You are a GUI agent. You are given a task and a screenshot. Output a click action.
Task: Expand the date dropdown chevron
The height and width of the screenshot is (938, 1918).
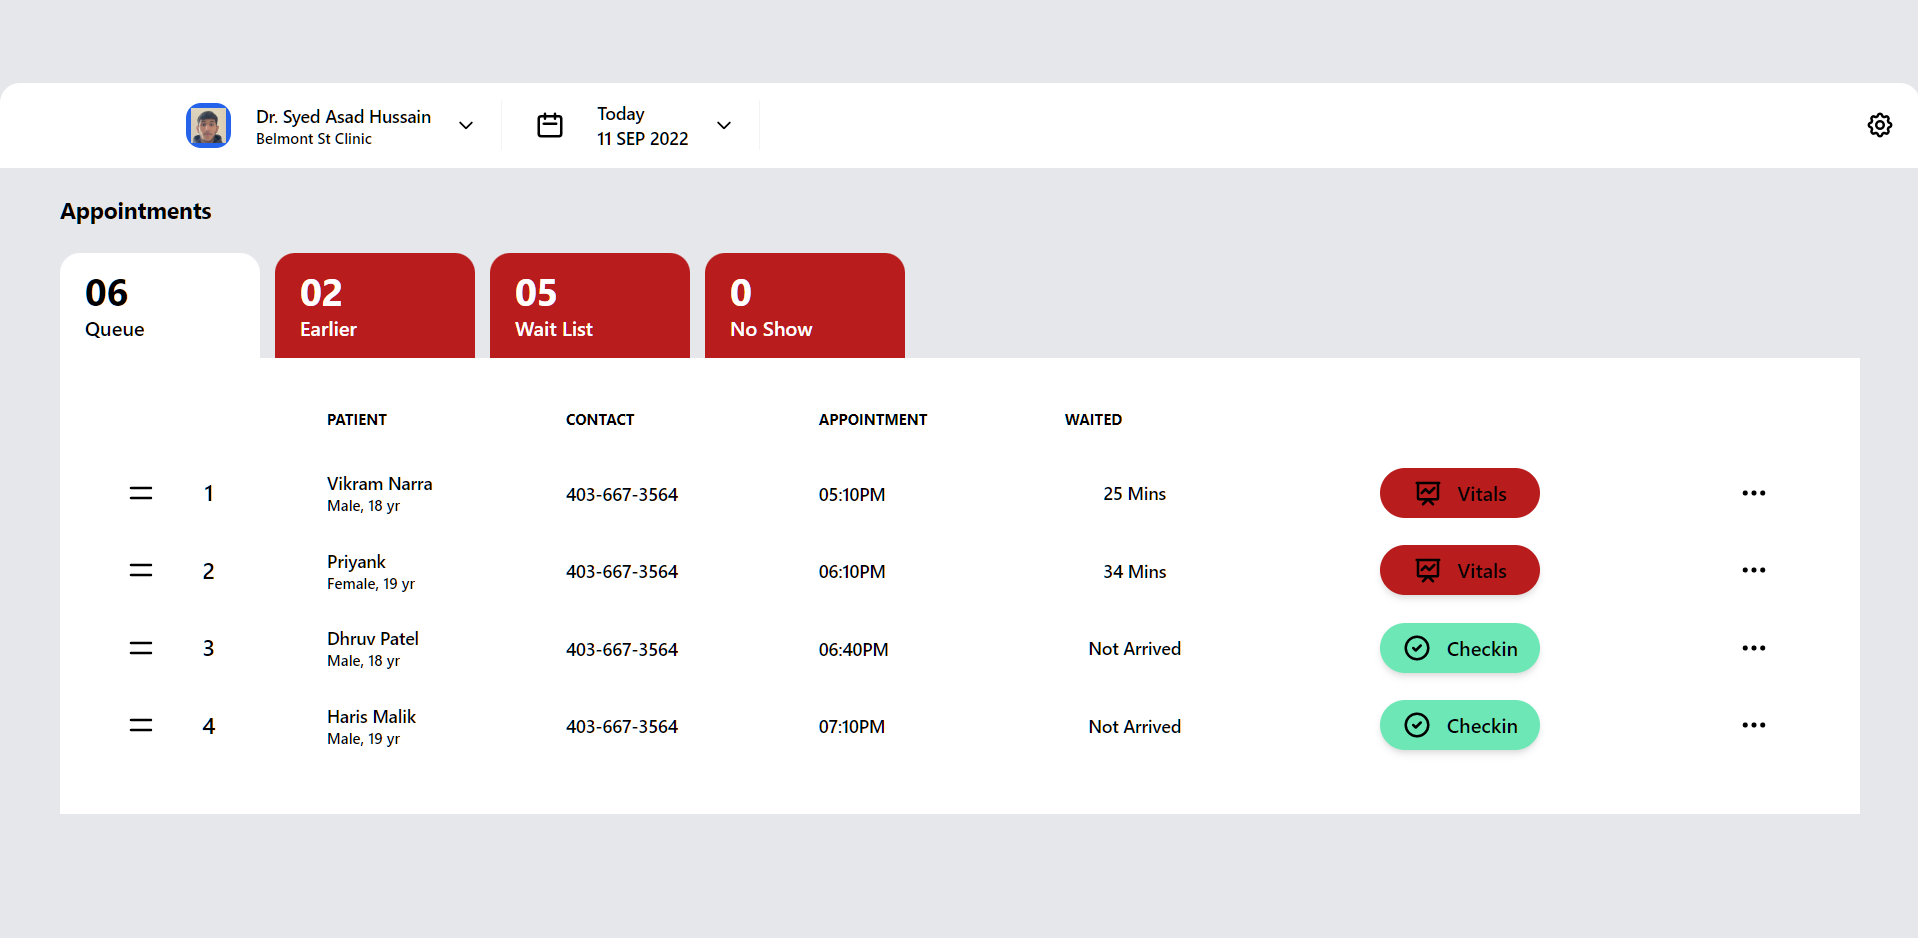point(724,125)
